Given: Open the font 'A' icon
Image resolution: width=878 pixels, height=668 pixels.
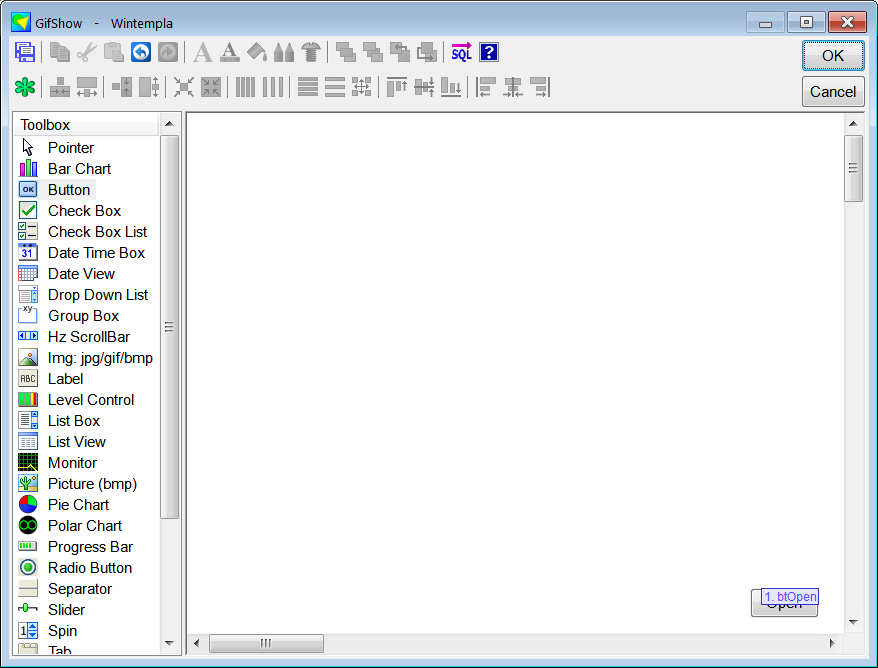Looking at the screenshot, I should 203,53.
